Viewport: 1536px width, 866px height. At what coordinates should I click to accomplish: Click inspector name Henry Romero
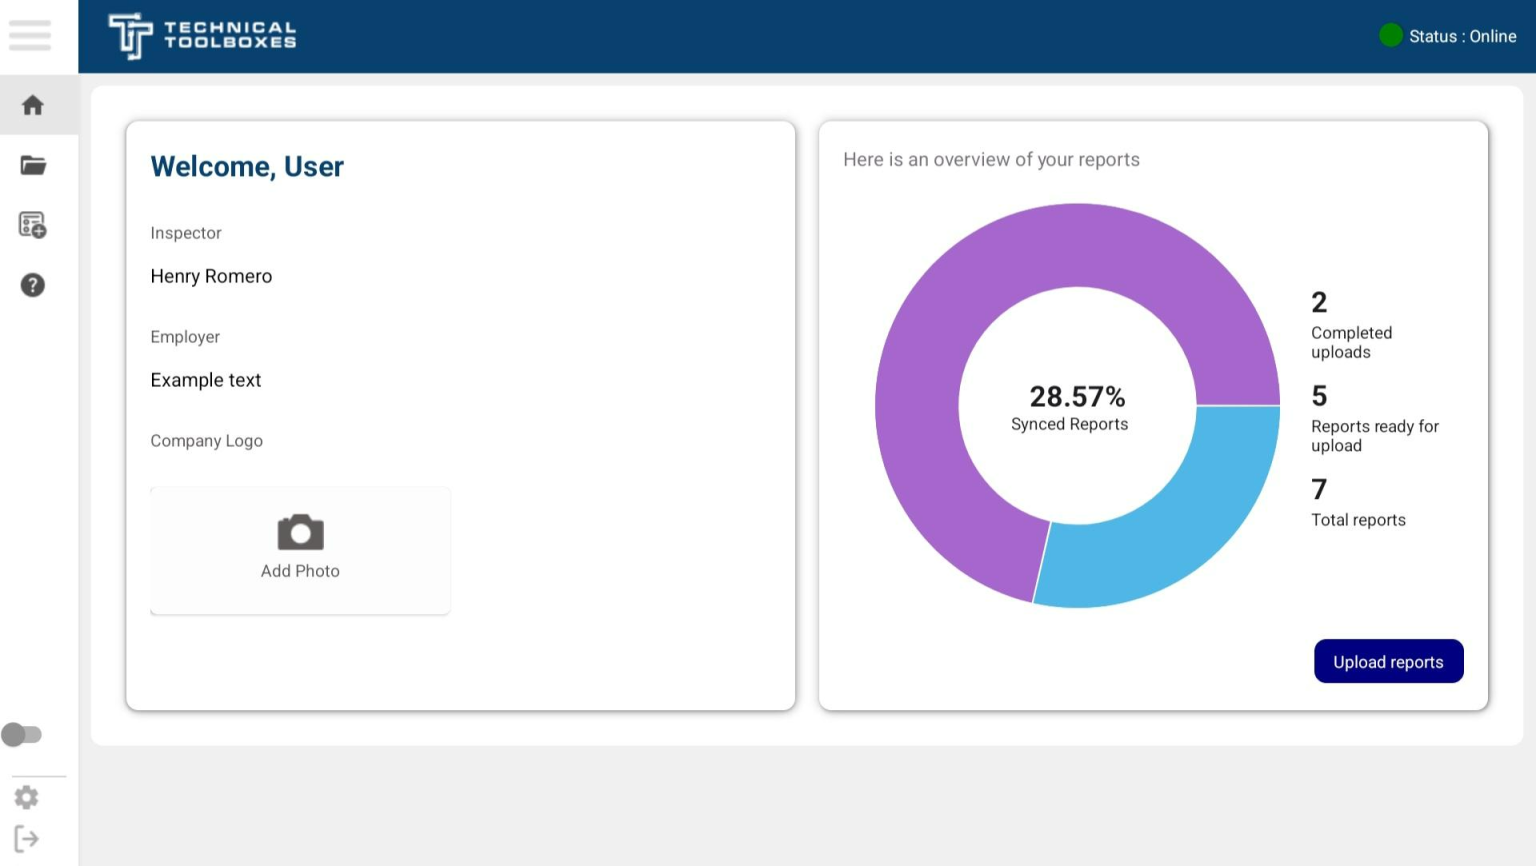coord(211,276)
